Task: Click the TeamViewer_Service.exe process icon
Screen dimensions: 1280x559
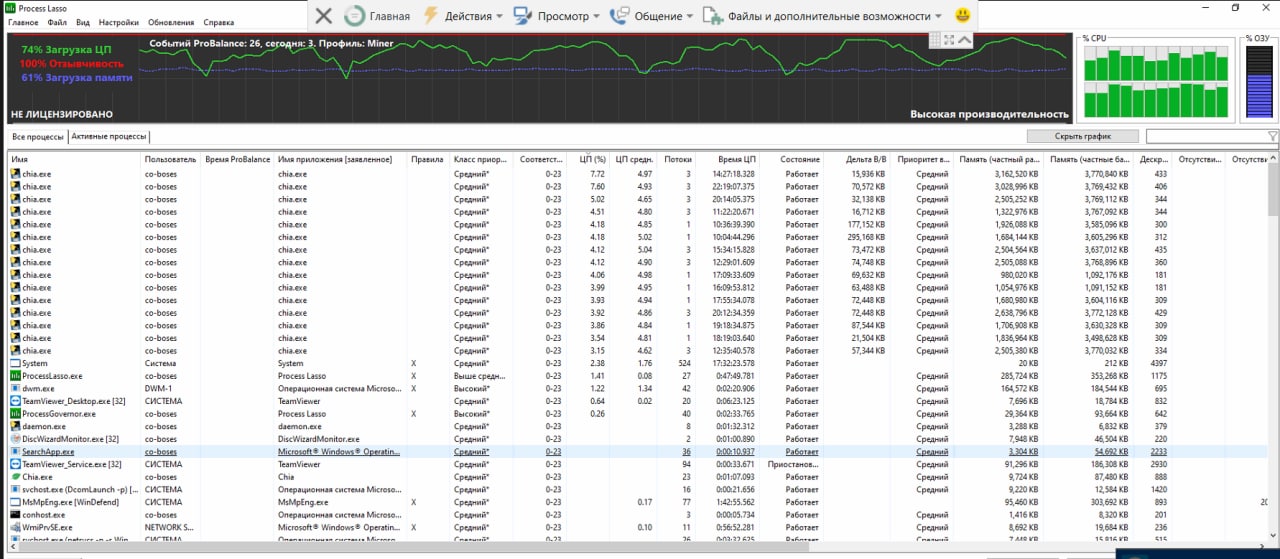Action: [15, 464]
